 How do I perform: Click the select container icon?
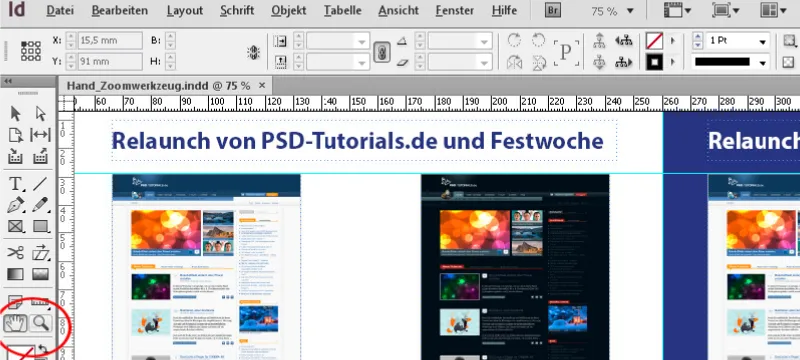[599, 41]
